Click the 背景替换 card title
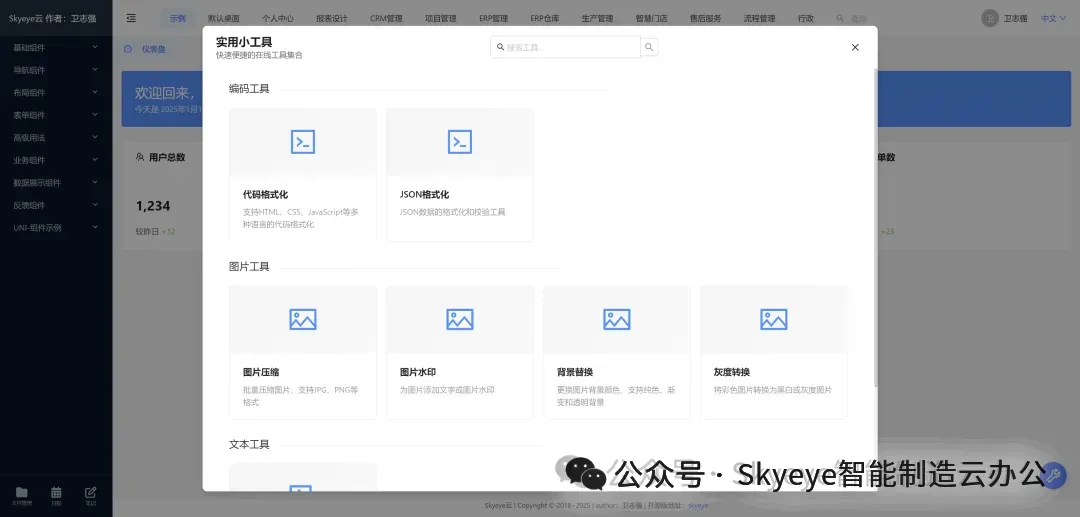 [x=575, y=372]
